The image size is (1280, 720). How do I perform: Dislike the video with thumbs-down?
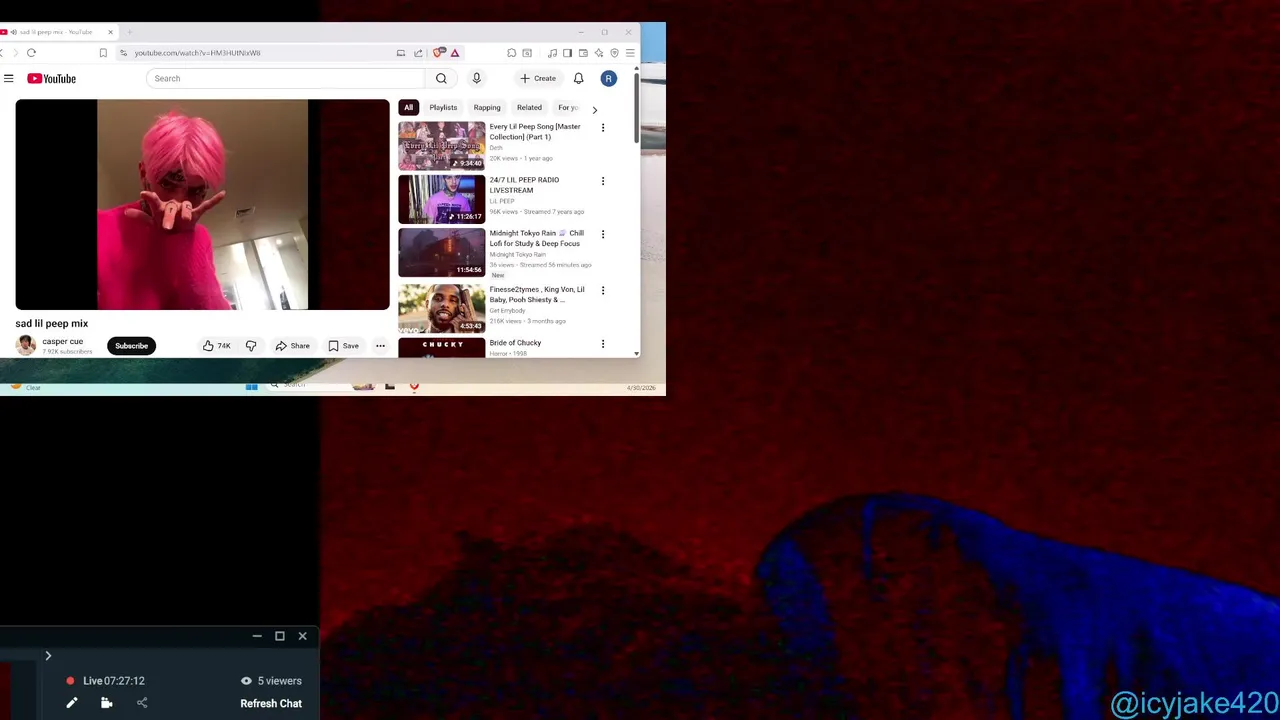click(x=251, y=346)
